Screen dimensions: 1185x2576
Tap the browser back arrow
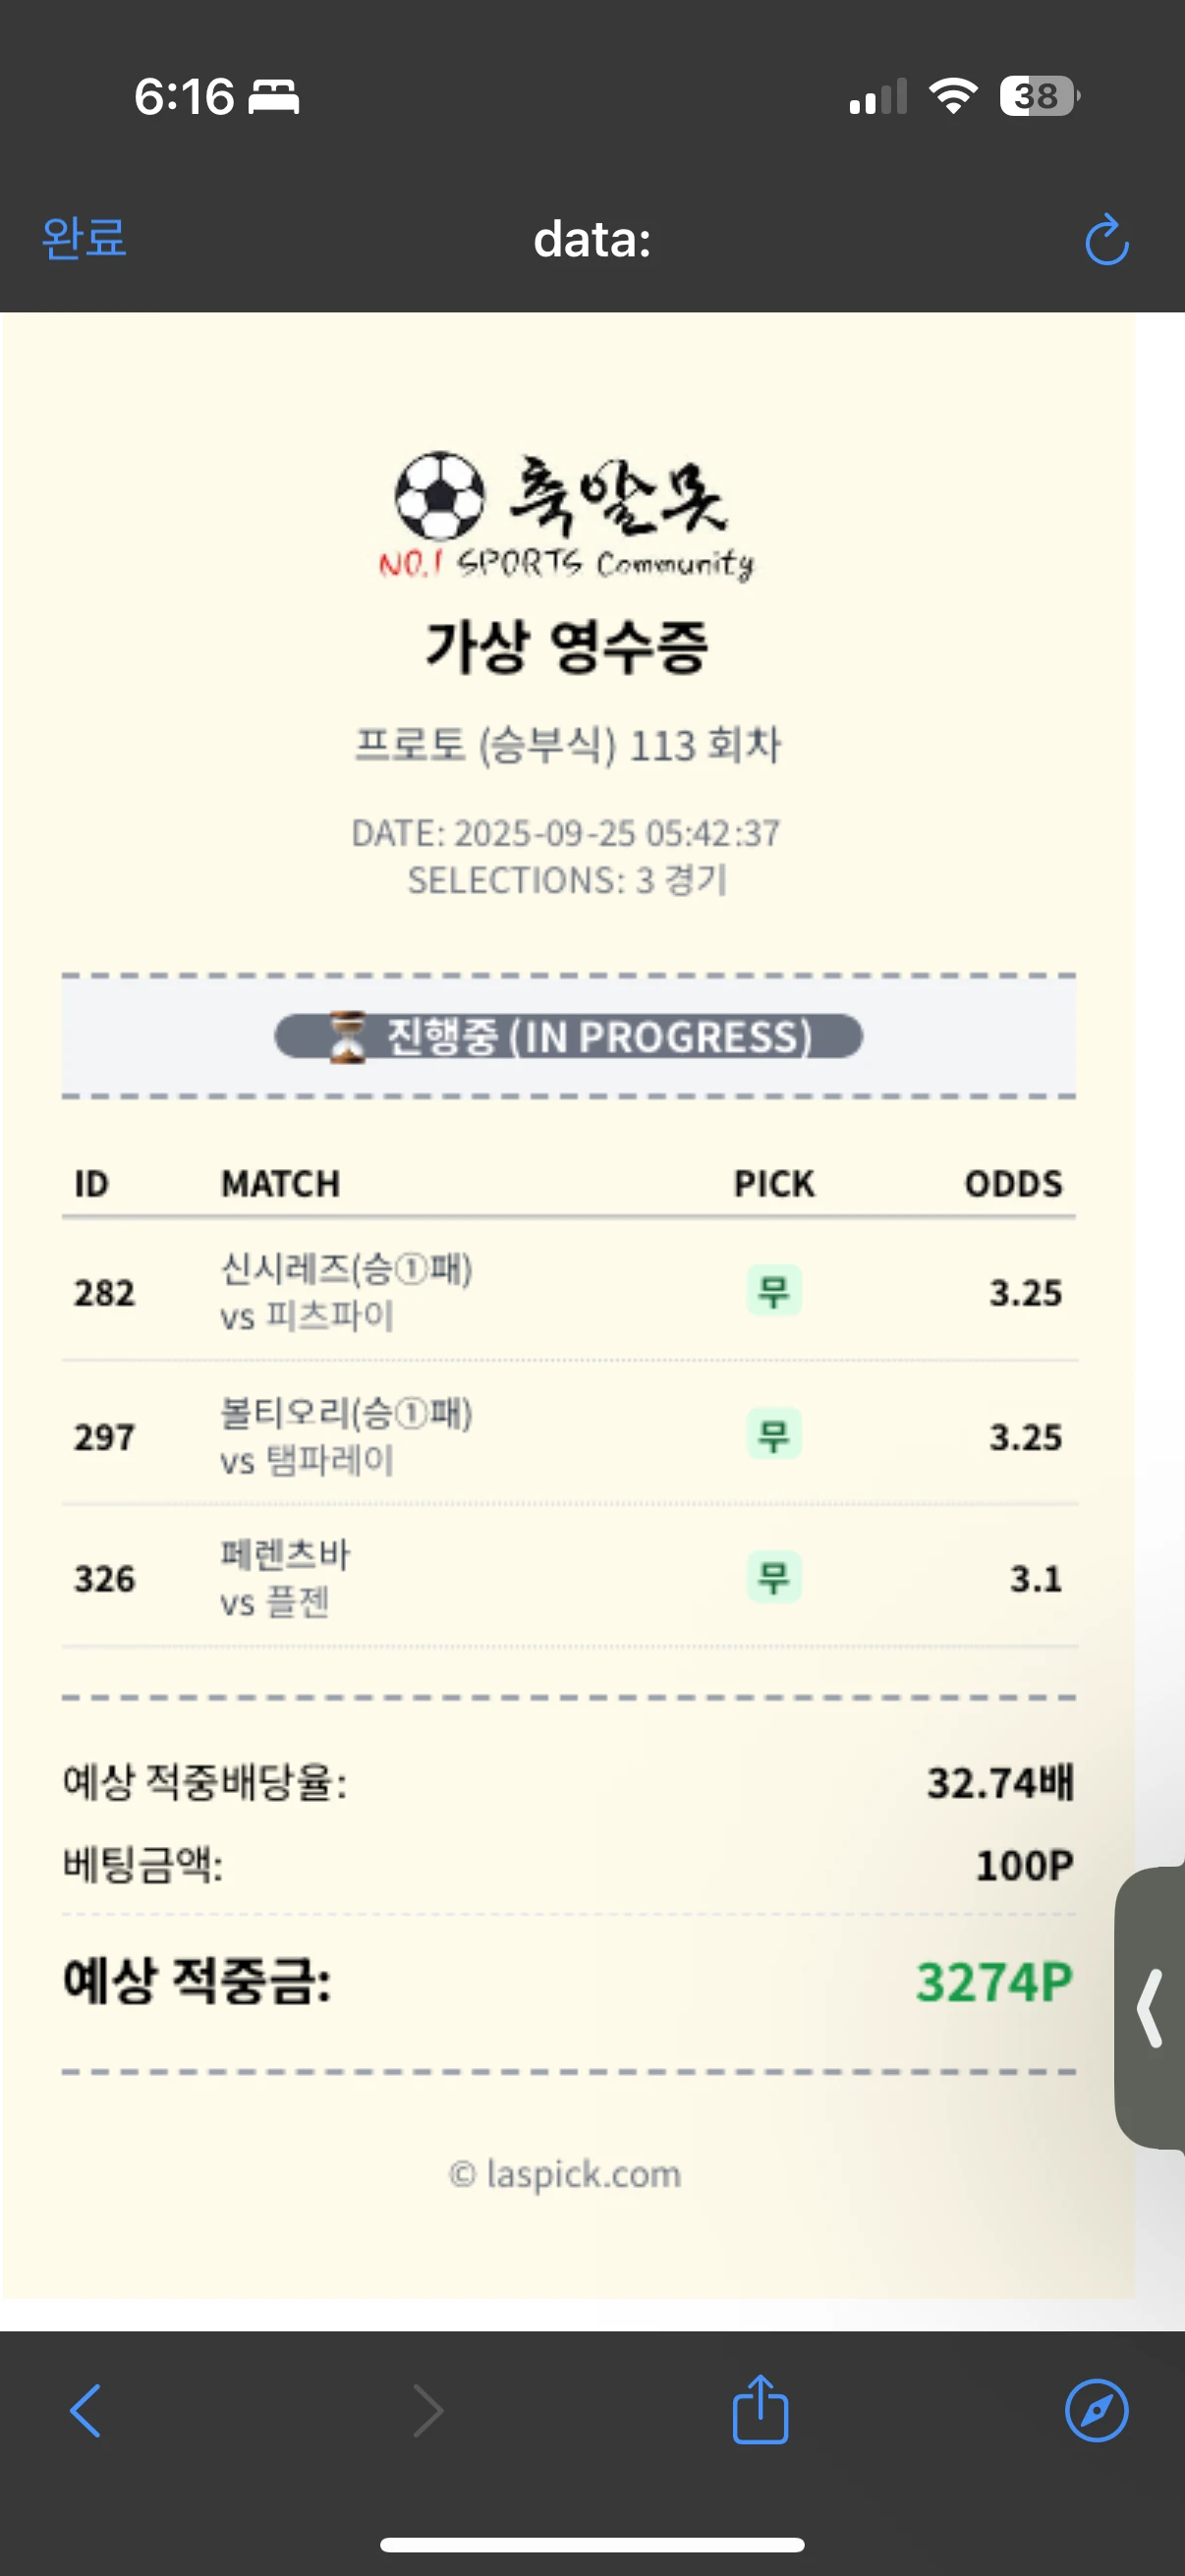(x=86, y=2411)
